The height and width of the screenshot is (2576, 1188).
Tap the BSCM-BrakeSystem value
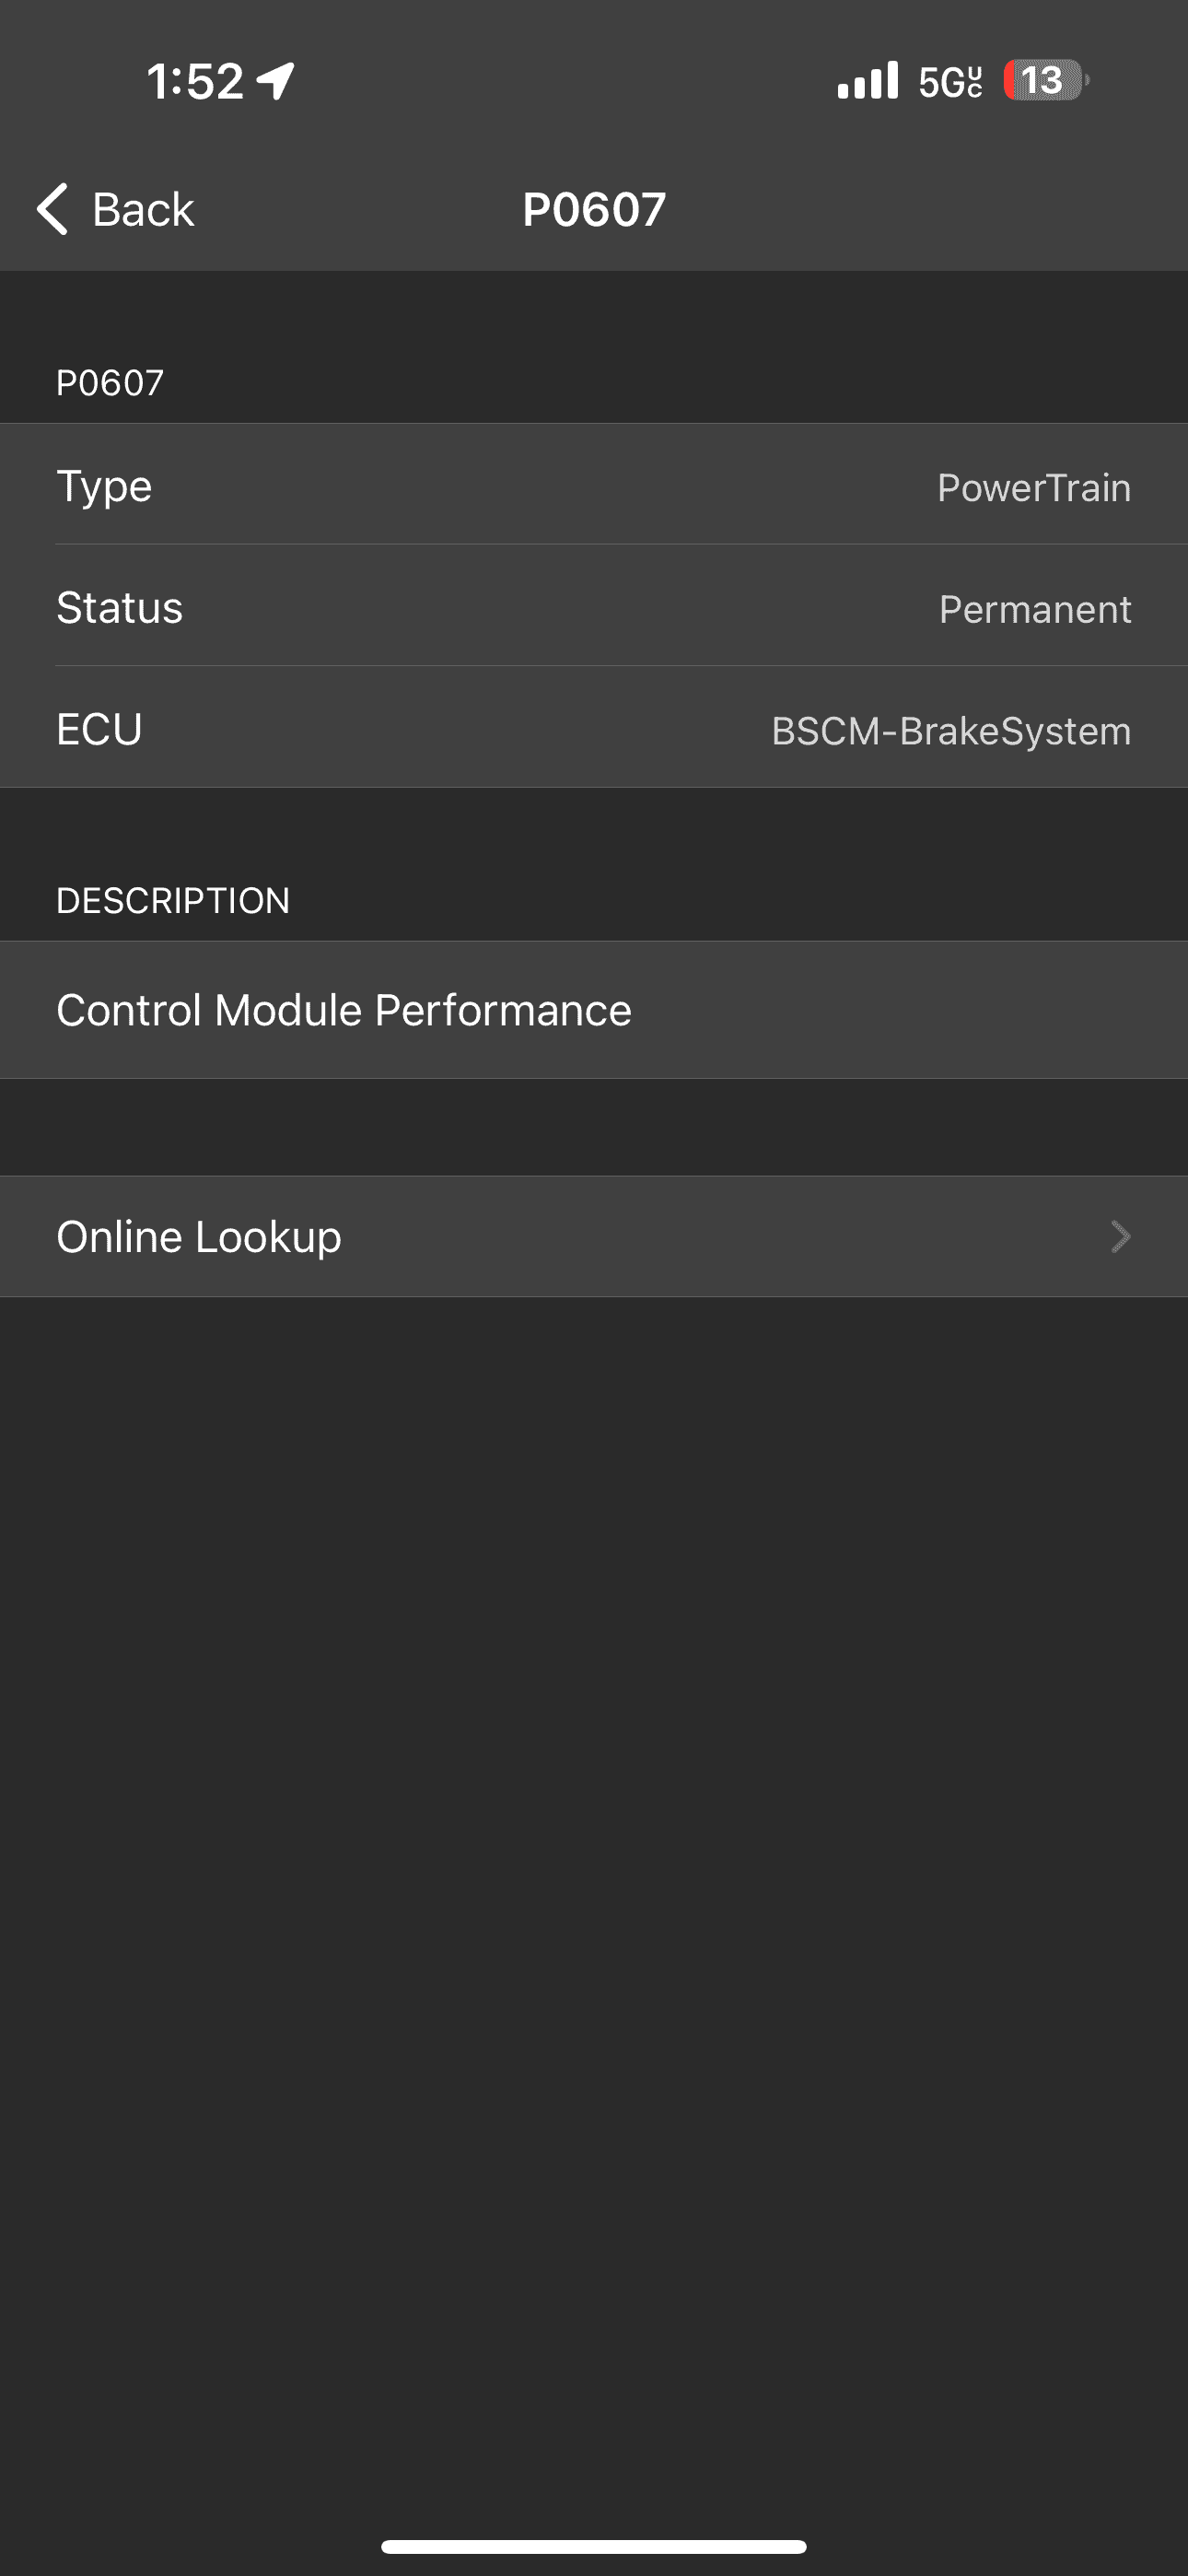coord(951,731)
